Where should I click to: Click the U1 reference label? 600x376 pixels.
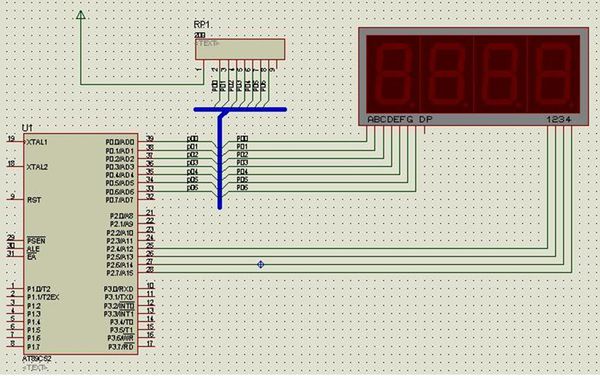27,128
